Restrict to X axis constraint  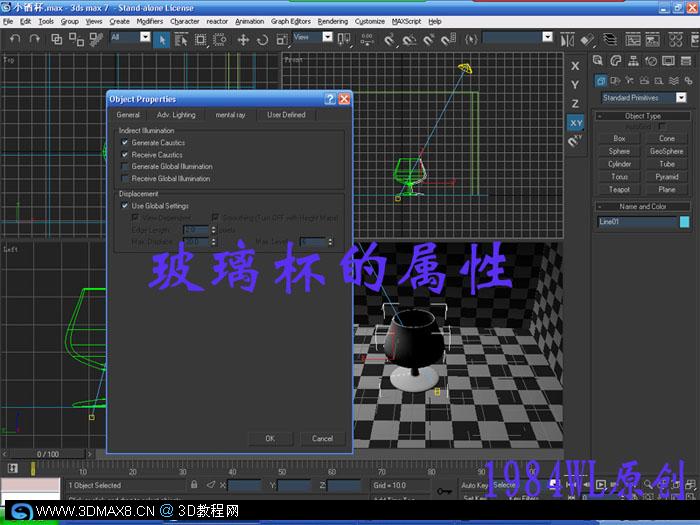[x=575, y=66]
